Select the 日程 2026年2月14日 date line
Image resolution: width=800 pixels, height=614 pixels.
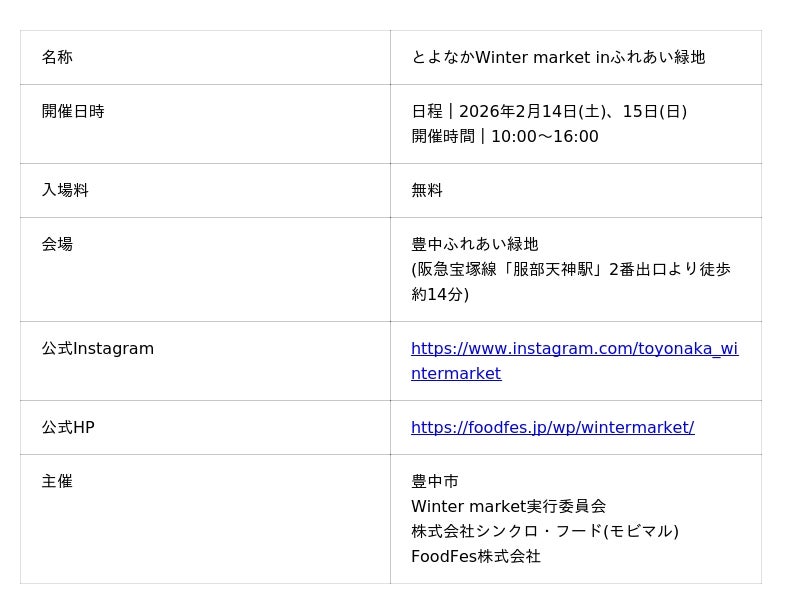(x=549, y=112)
